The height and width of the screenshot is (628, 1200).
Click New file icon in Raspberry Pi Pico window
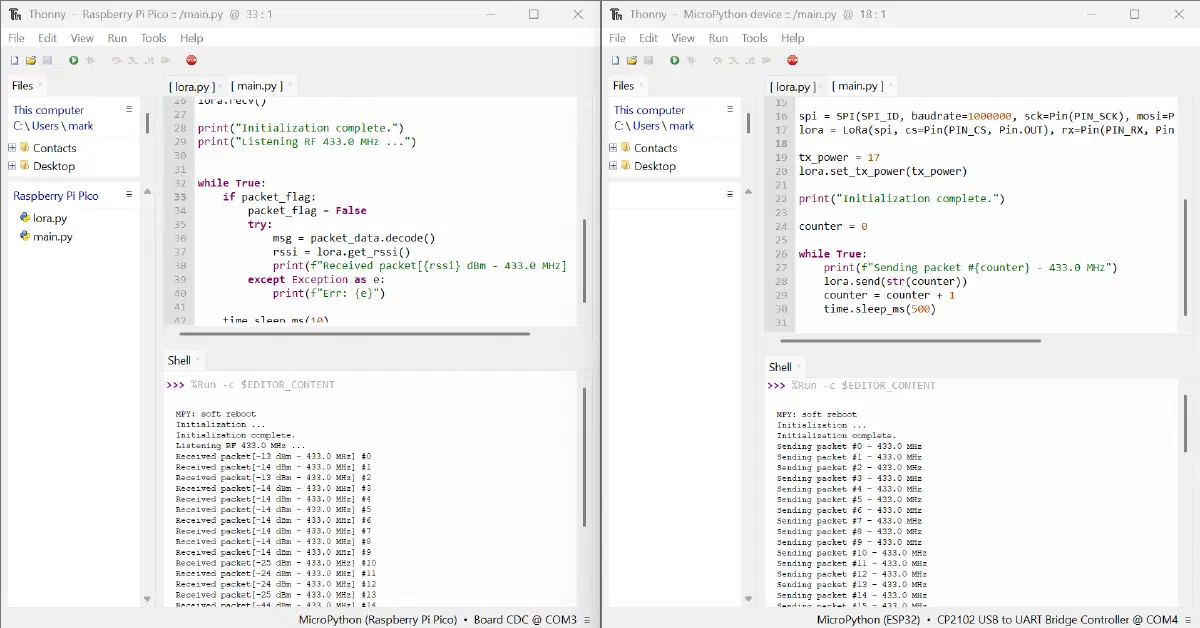[x=16, y=61]
